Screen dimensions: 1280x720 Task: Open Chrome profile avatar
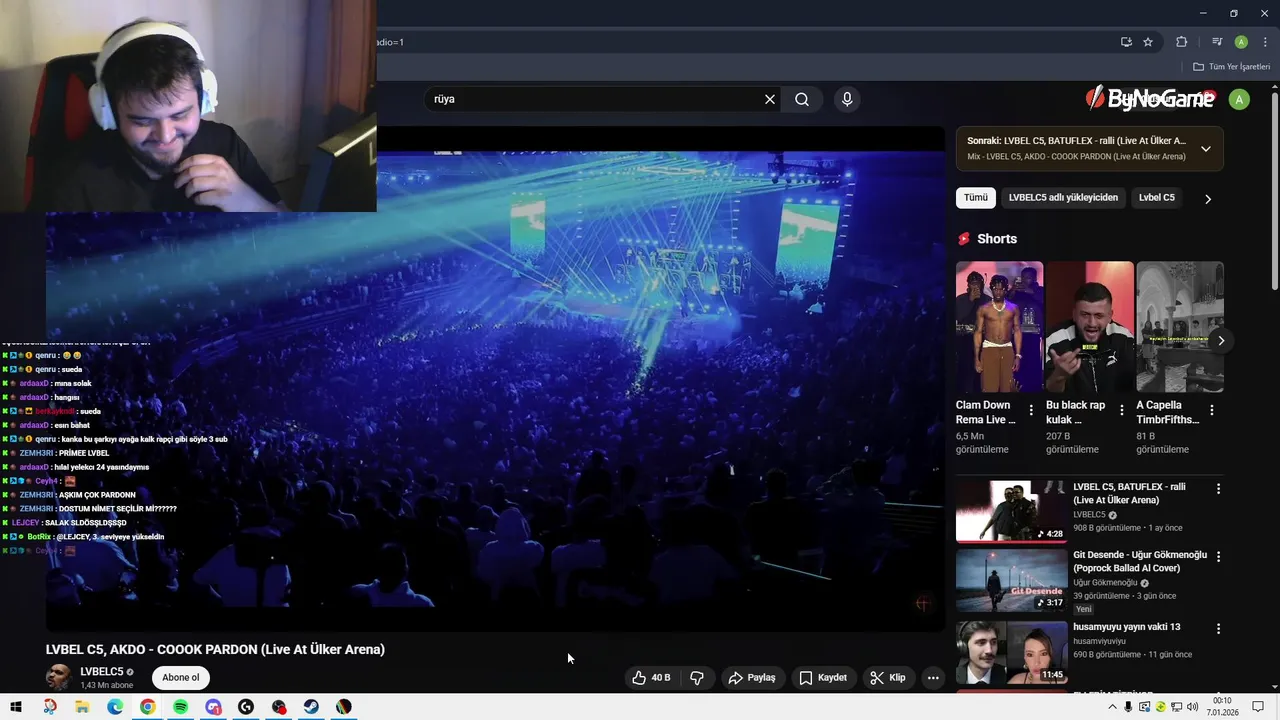[1241, 42]
